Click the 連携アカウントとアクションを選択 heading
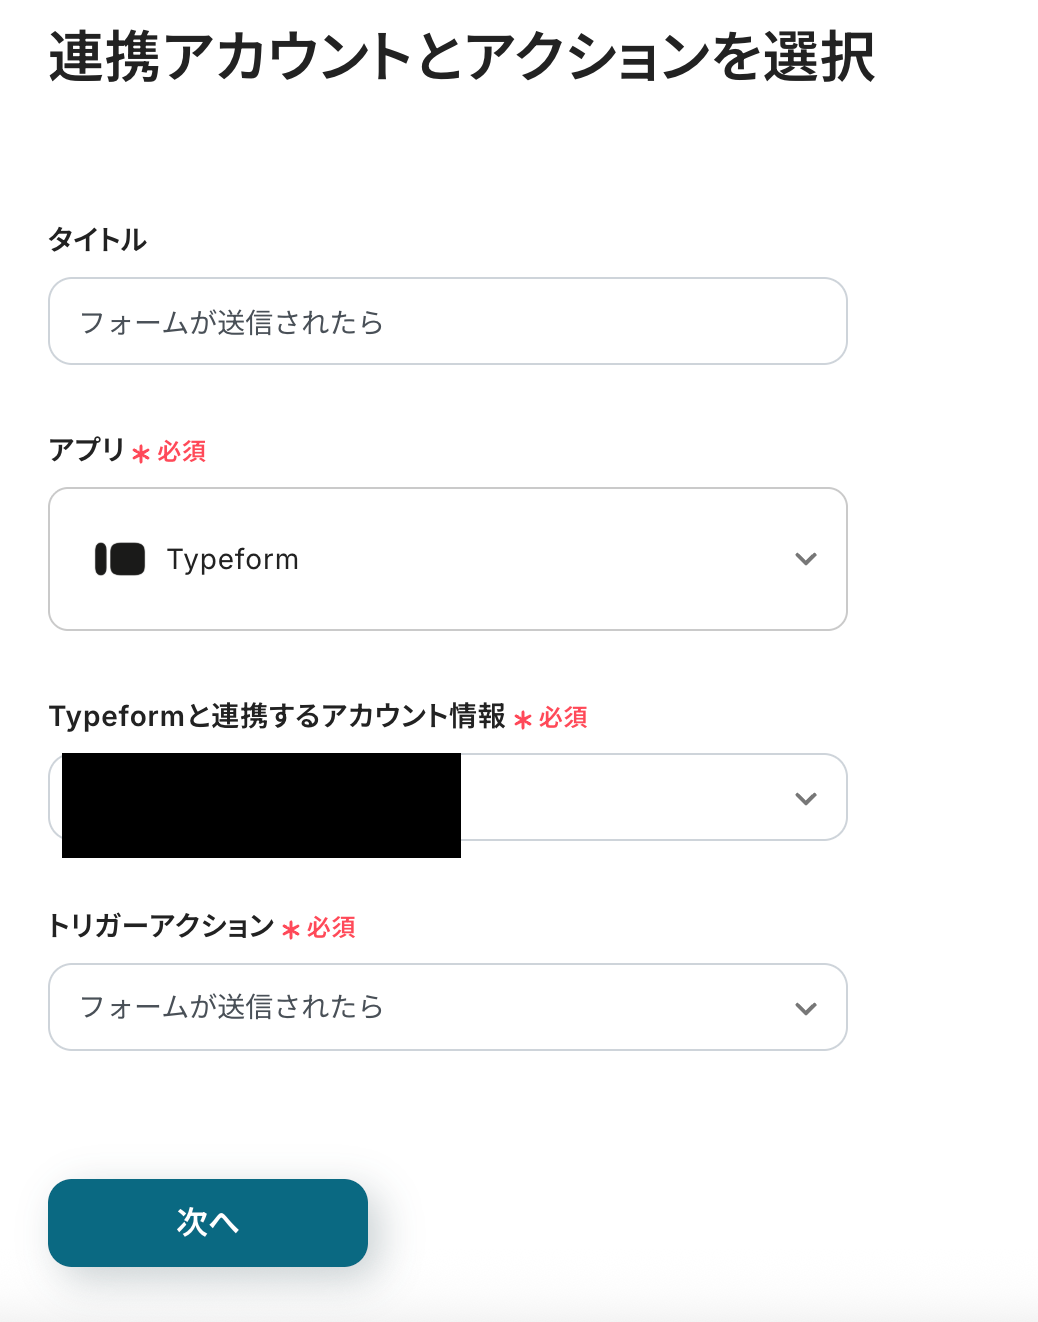This screenshot has height=1322, width=1038. click(462, 57)
